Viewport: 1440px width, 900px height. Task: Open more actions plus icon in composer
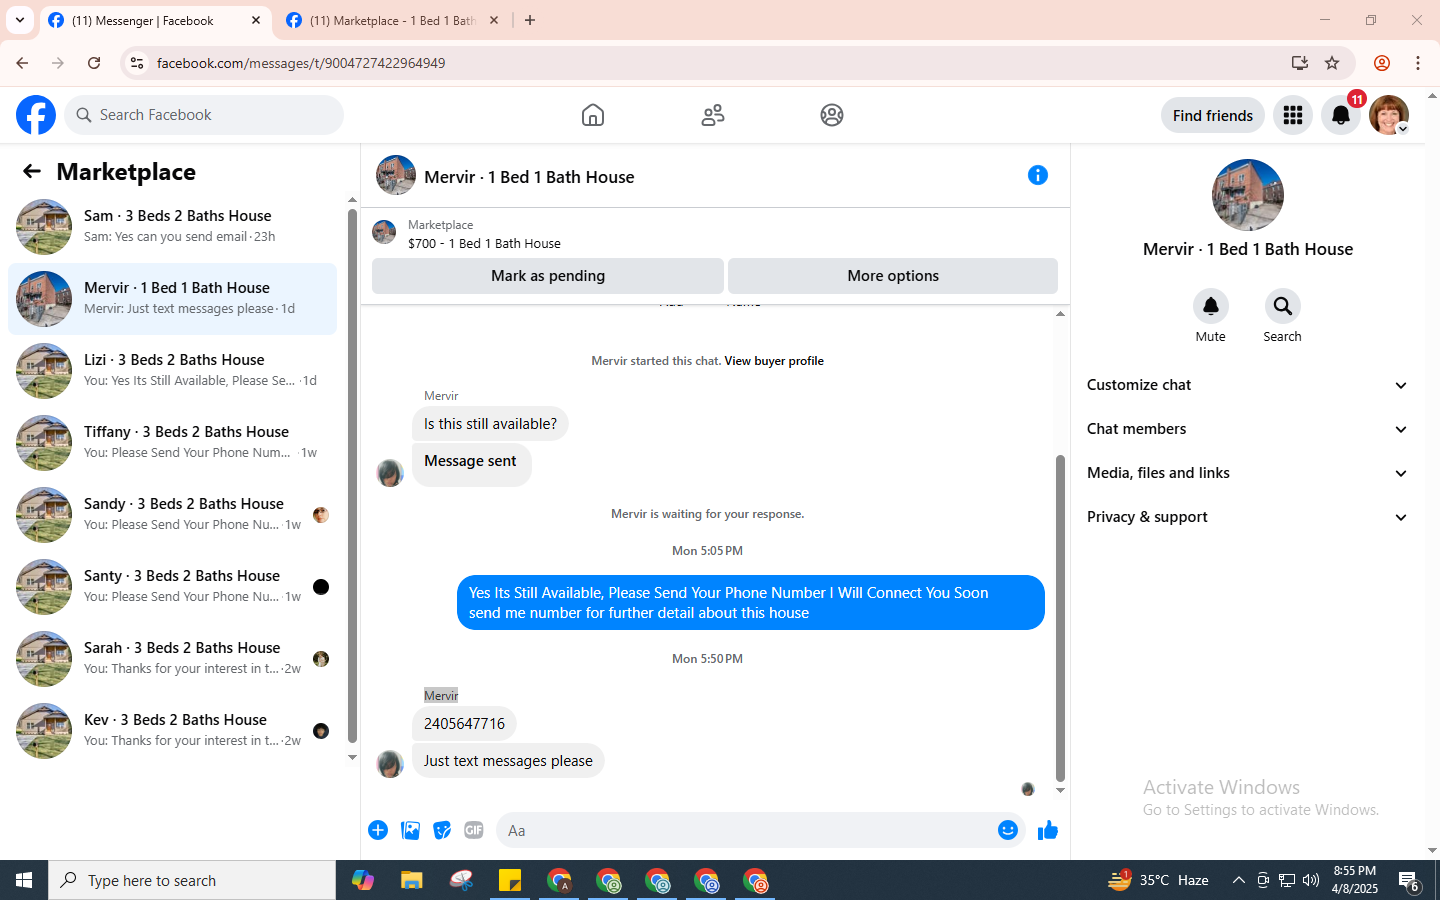click(x=378, y=830)
